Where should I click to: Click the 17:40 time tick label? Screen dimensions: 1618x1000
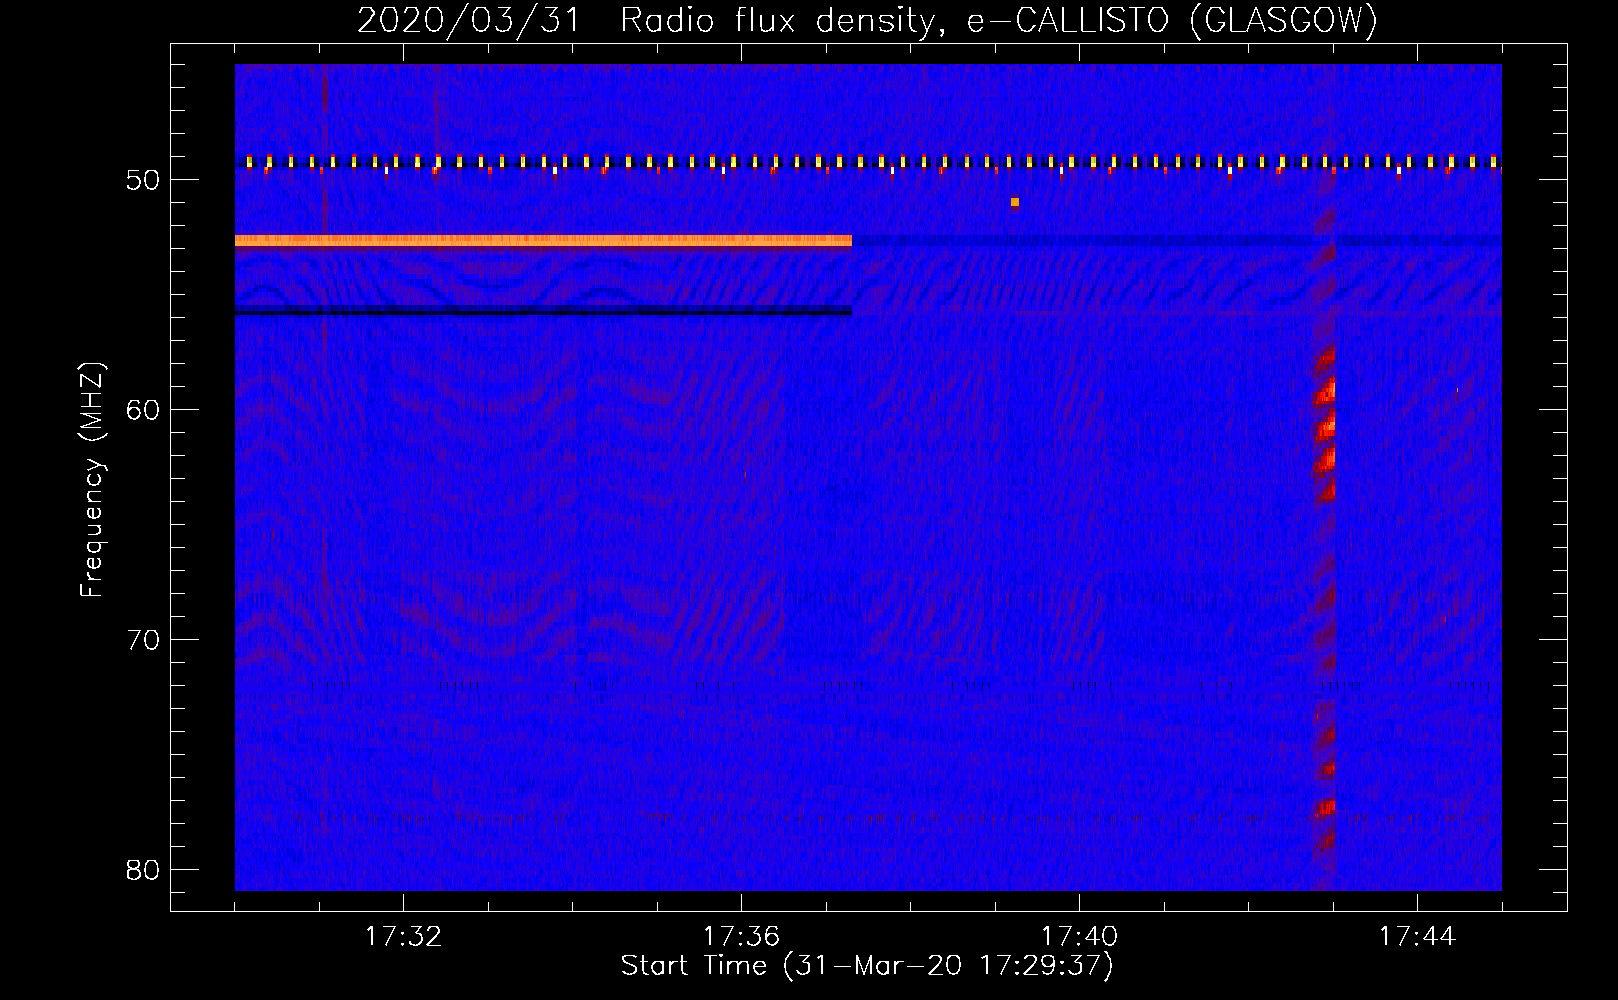tap(1079, 937)
